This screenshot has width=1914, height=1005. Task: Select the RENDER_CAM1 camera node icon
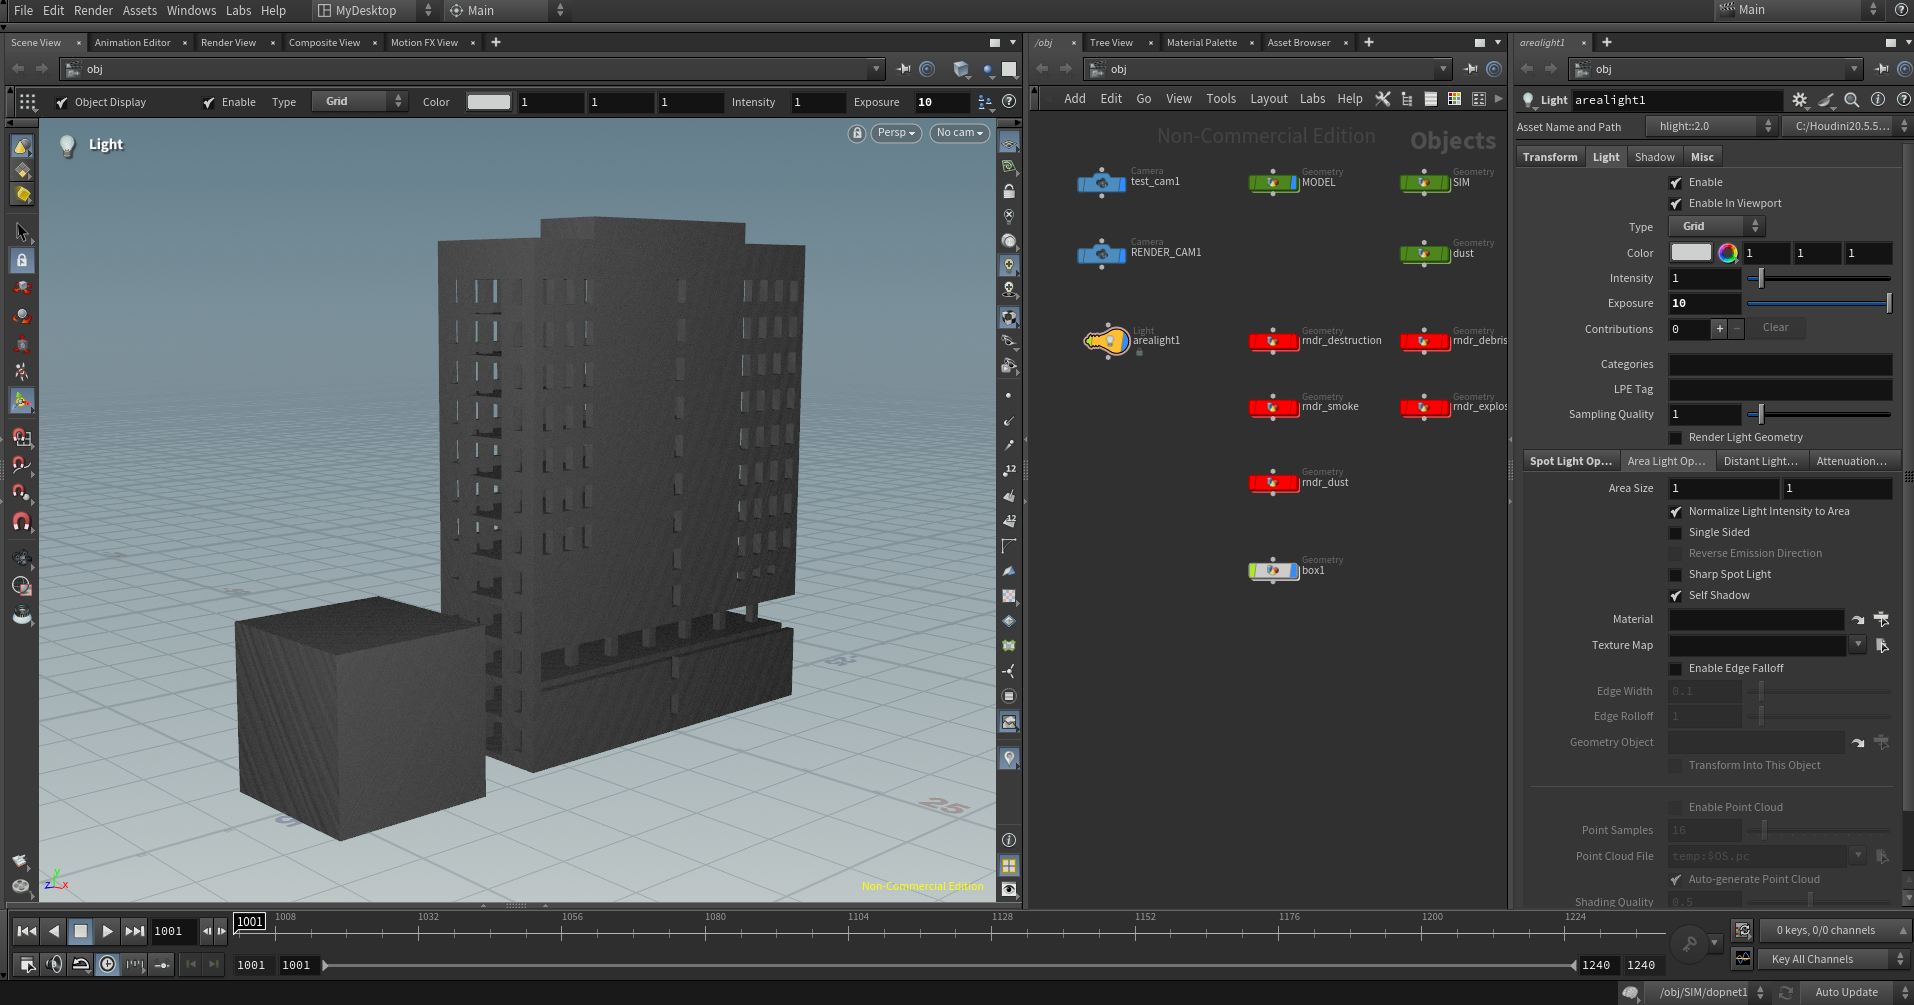(x=1102, y=254)
